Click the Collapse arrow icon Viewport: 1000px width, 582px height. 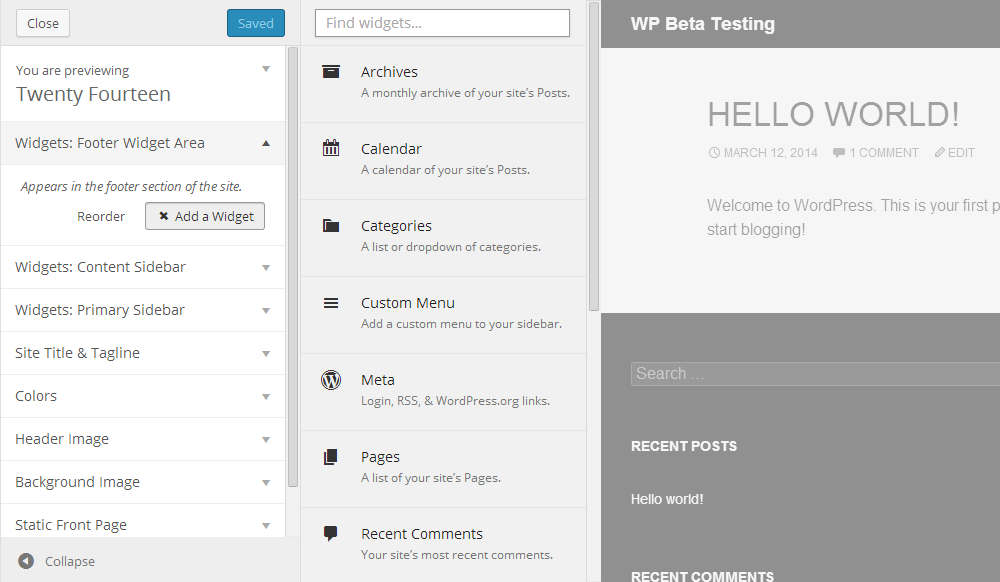26,561
